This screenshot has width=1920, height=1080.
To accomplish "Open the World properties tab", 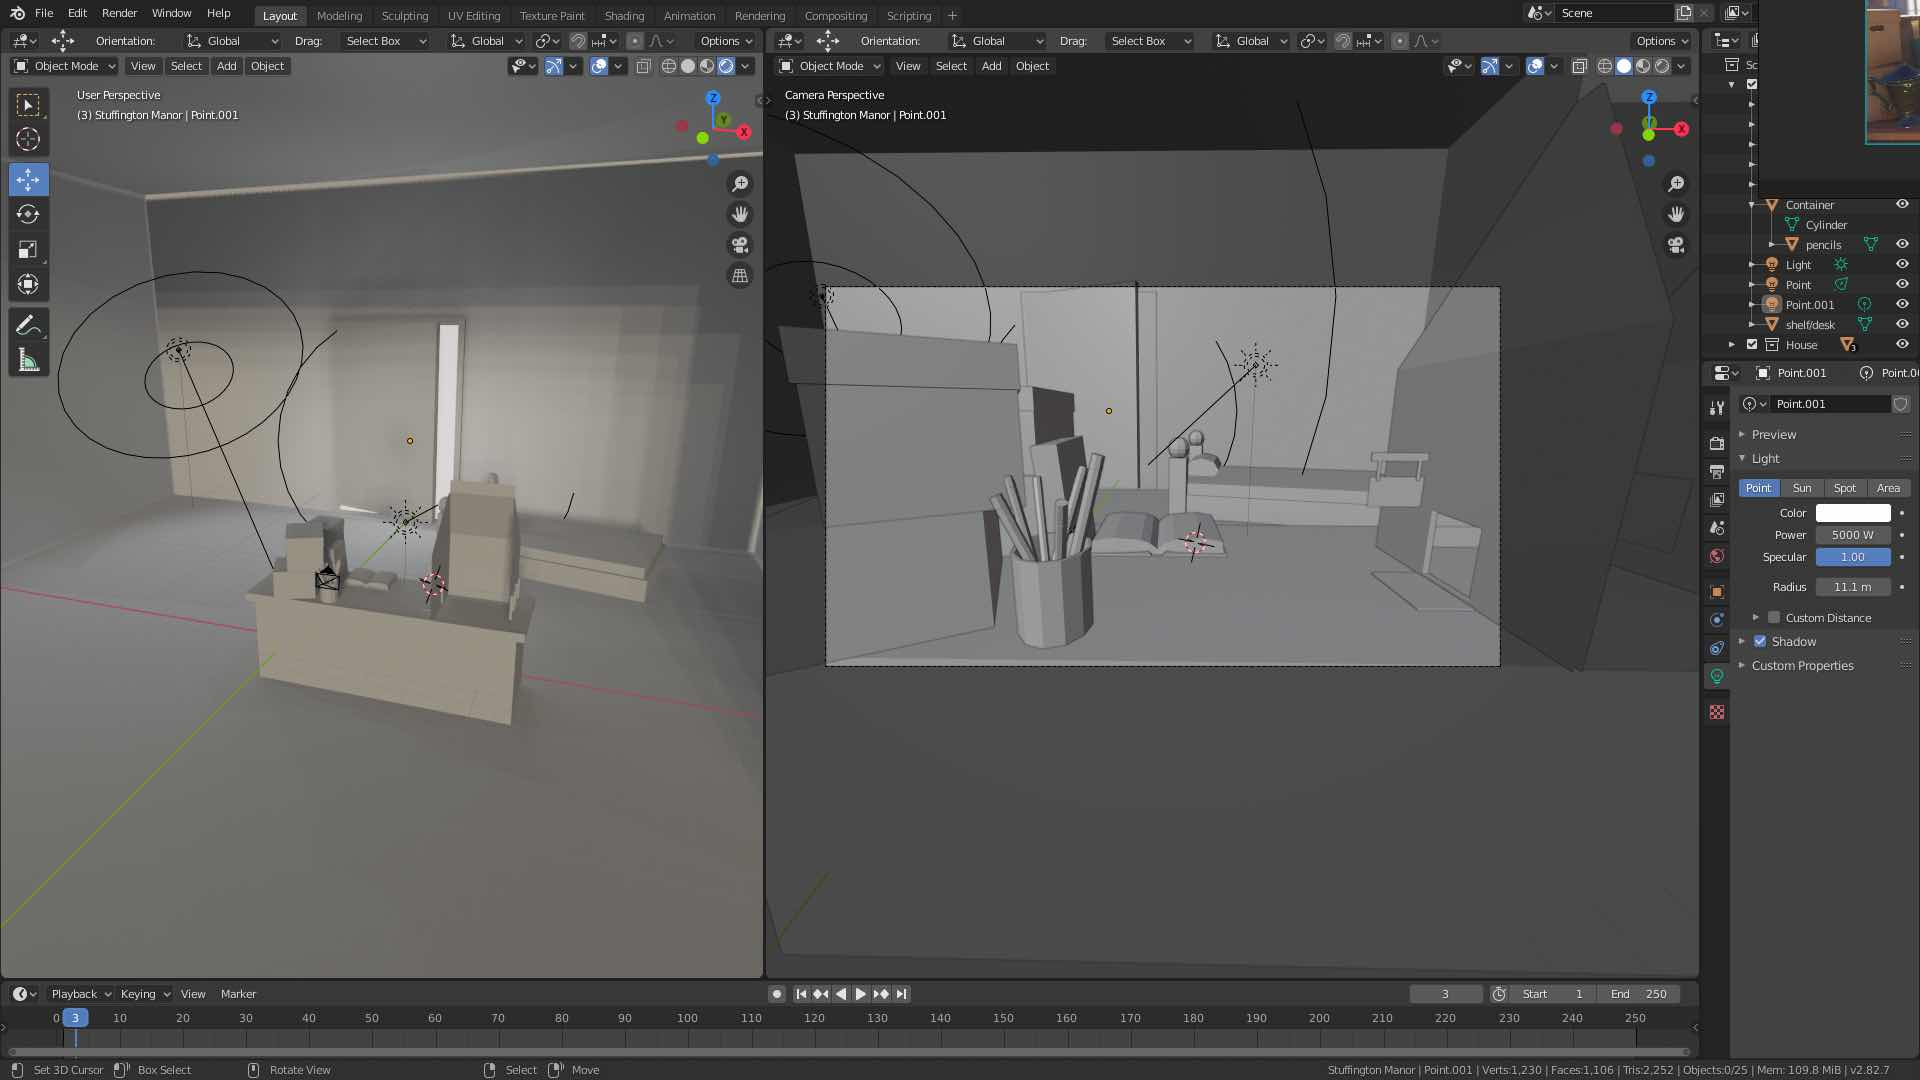I will (1717, 556).
